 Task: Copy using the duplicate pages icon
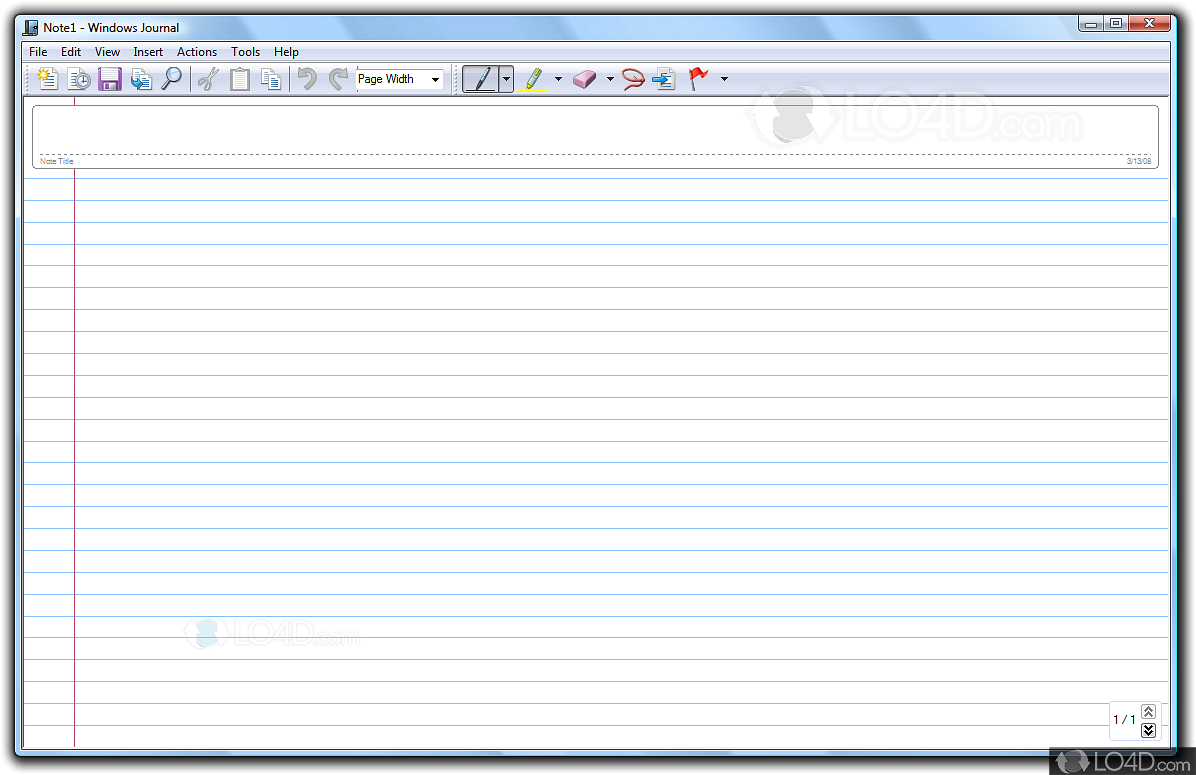pyautogui.click(x=271, y=79)
